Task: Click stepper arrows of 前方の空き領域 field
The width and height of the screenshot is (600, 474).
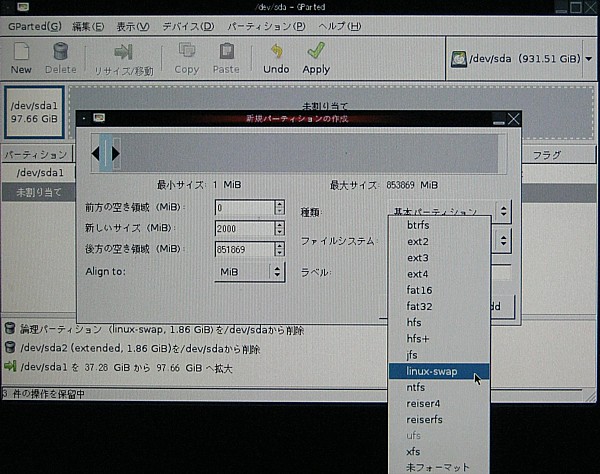Action: pyautogui.click(x=279, y=208)
